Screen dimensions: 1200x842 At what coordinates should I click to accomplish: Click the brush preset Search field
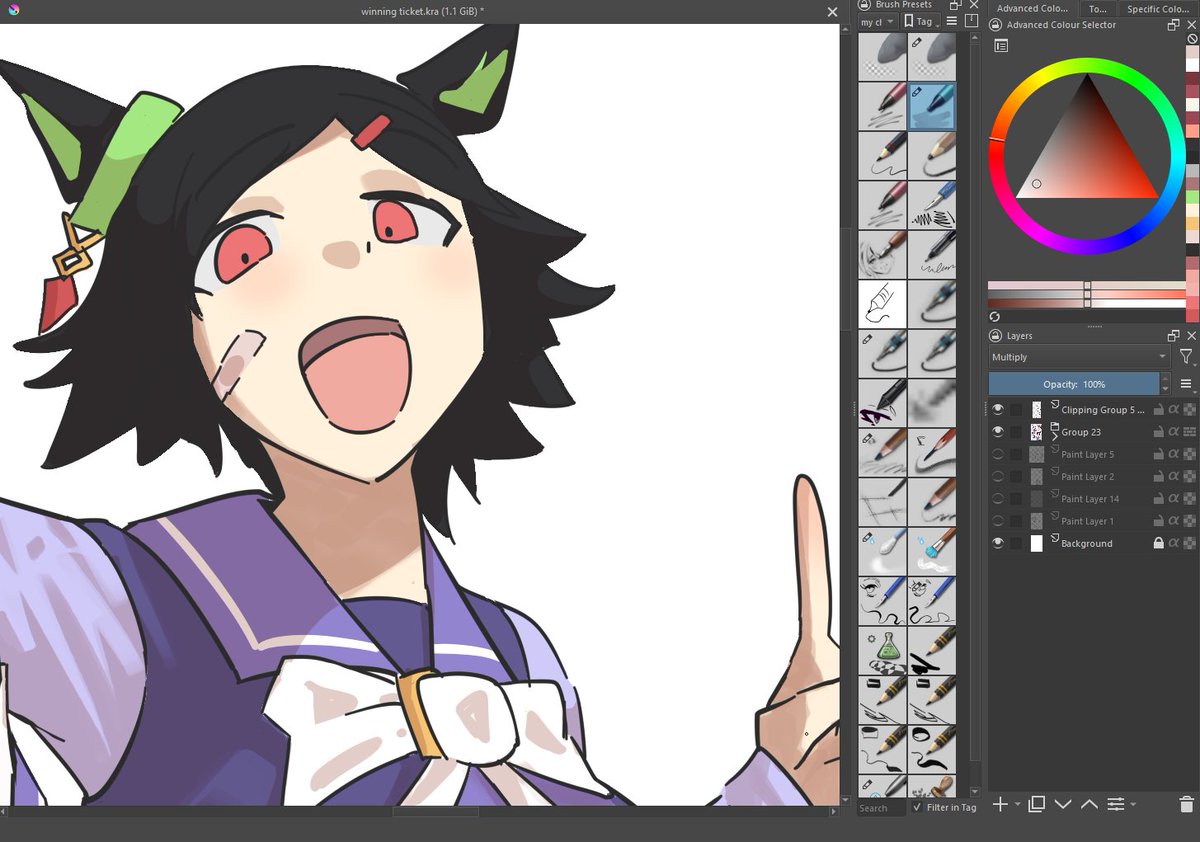coord(882,808)
